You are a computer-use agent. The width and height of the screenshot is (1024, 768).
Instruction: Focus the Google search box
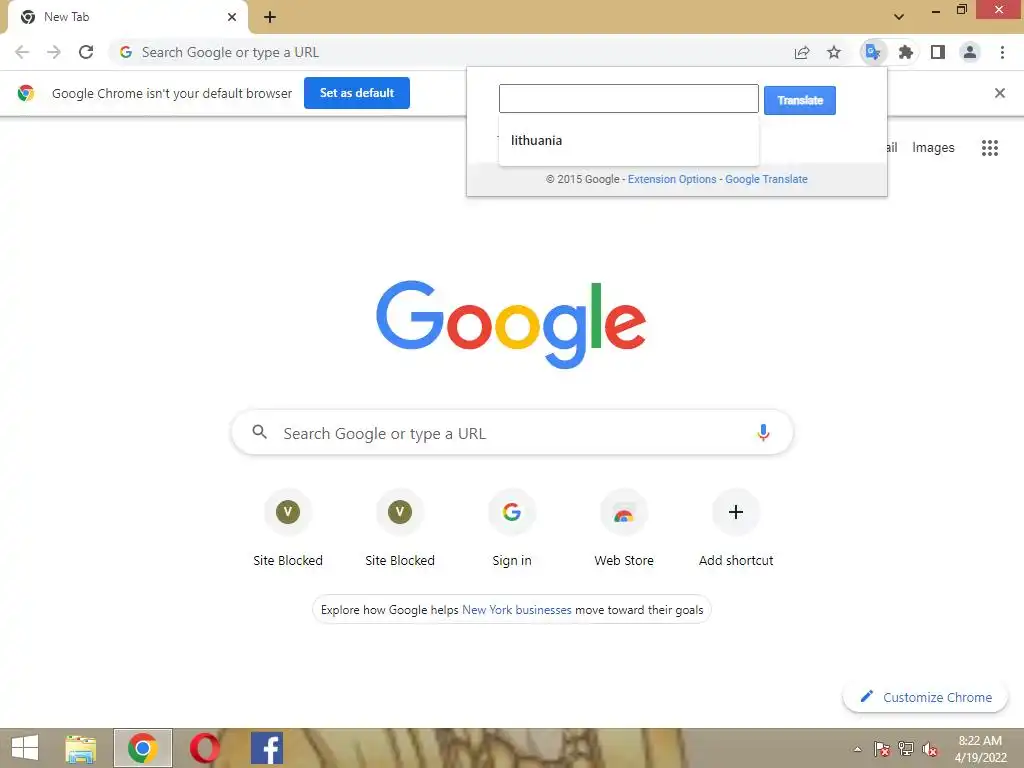(x=513, y=432)
